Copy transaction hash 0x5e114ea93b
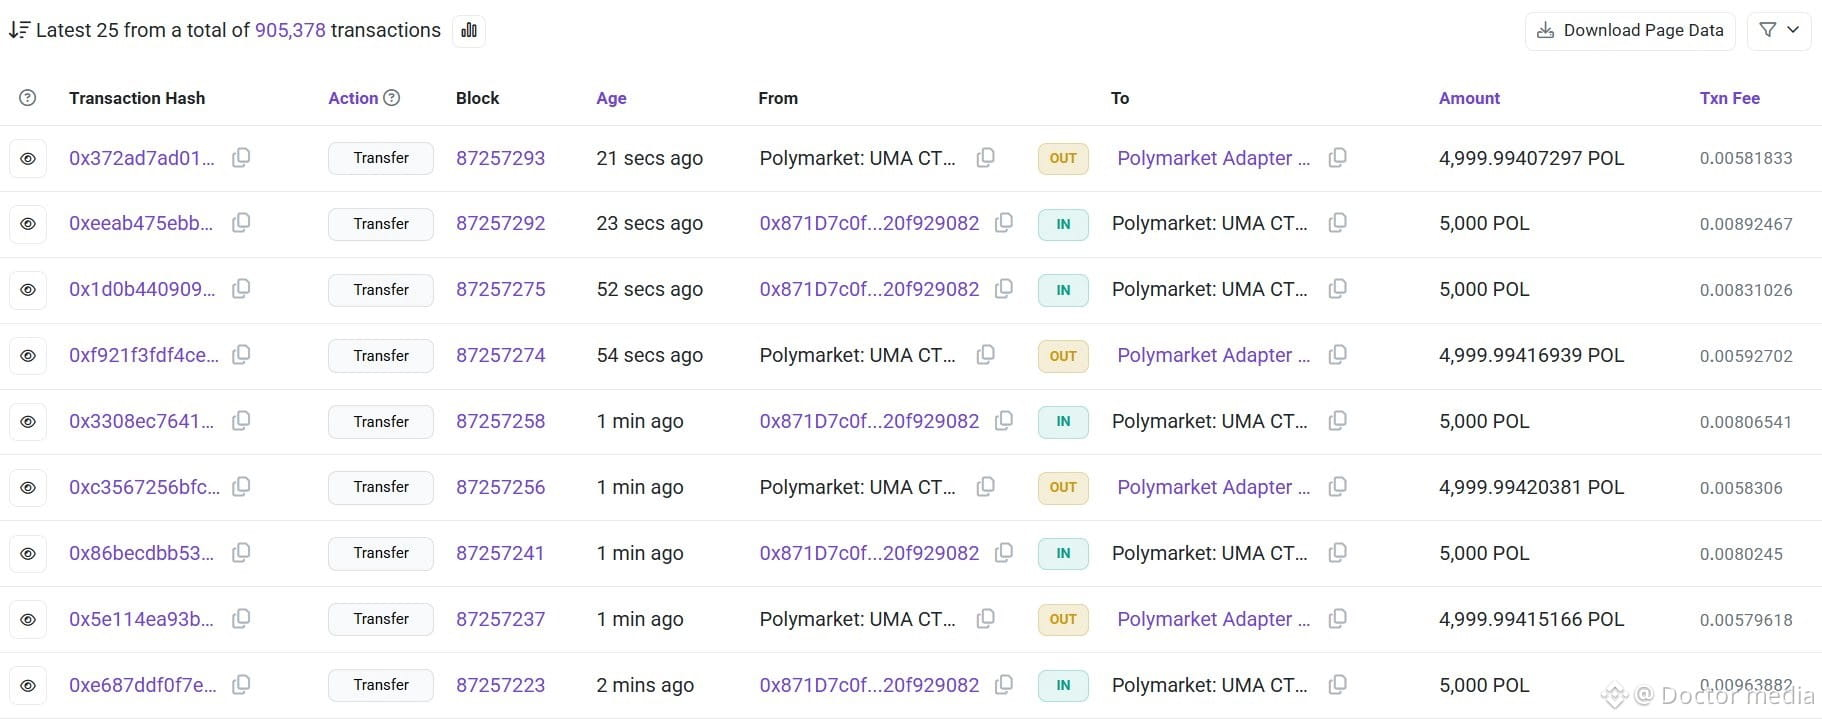Screen dimensions: 1822x720 point(241,619)
